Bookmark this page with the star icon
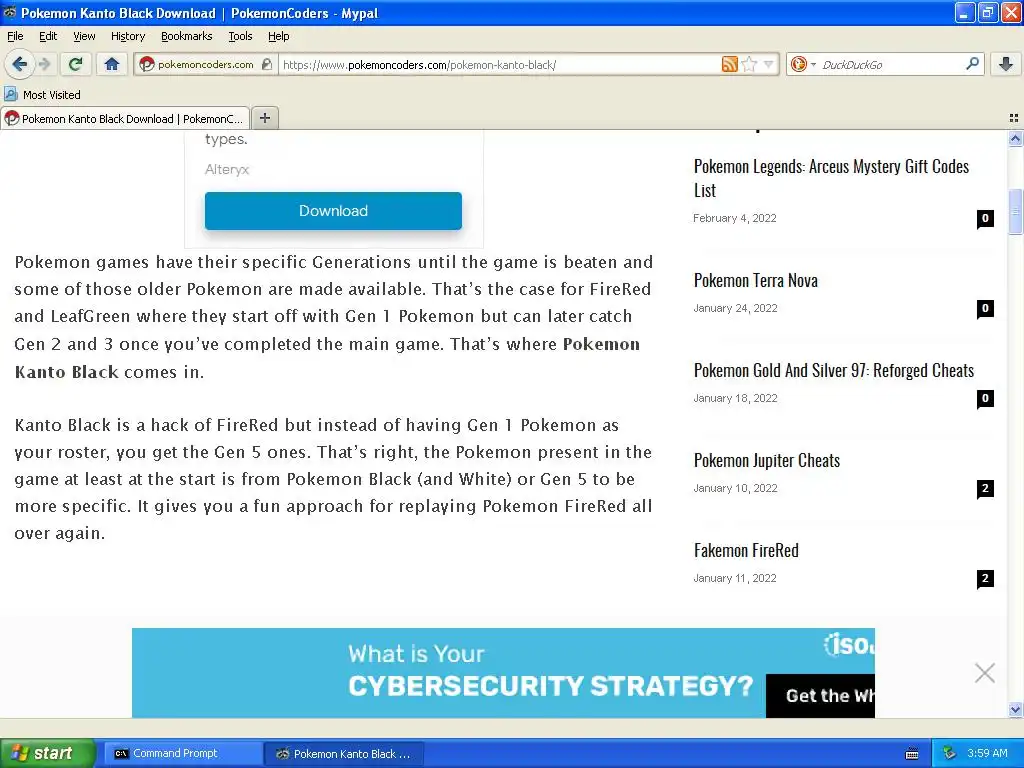 point(749,64)
